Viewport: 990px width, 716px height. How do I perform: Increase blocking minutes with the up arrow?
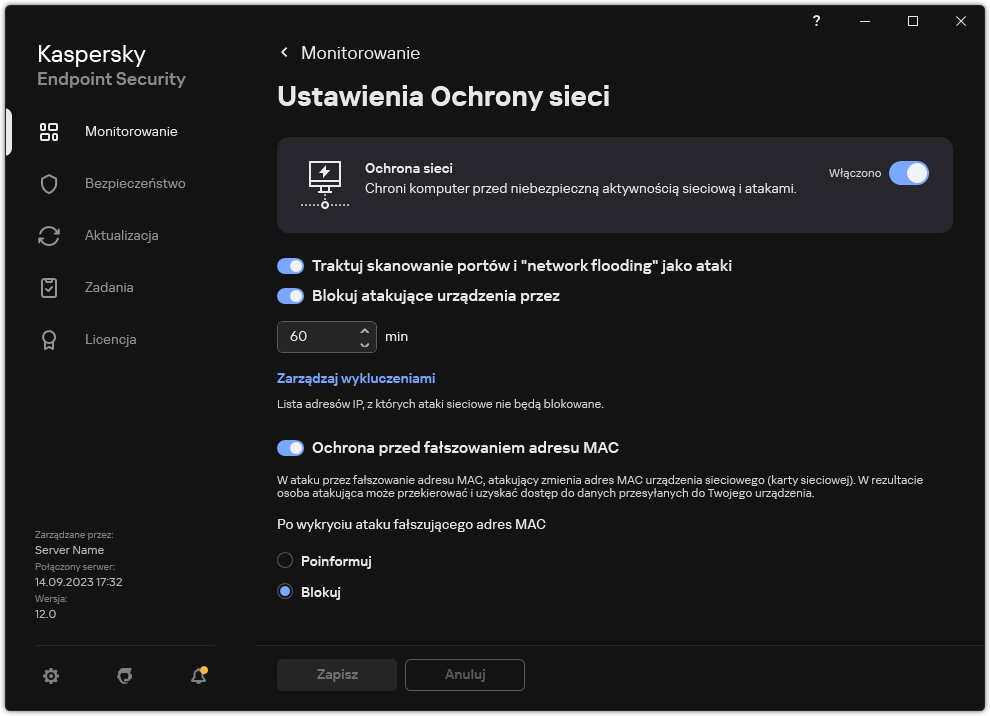click(367, 330)
